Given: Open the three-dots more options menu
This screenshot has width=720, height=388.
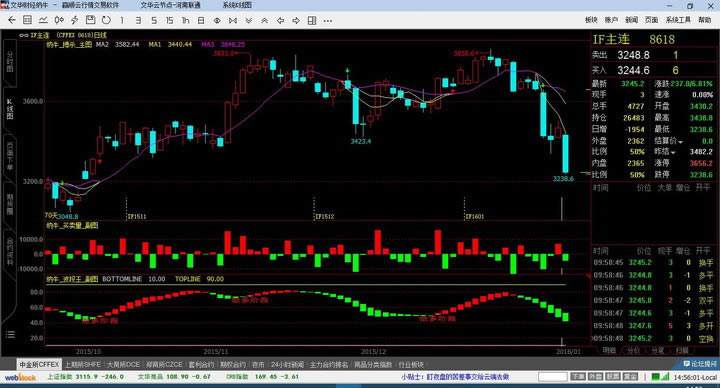Looking at the screenshot, I should (327, 21).
